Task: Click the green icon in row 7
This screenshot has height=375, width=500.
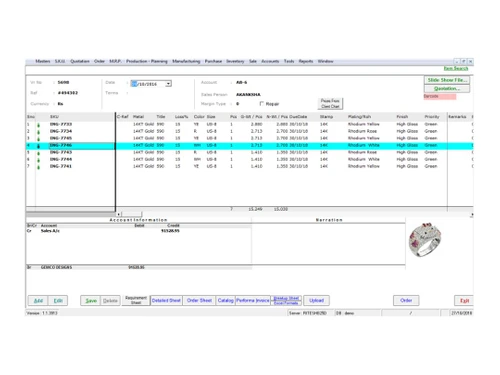Action: tap(38, 167)
